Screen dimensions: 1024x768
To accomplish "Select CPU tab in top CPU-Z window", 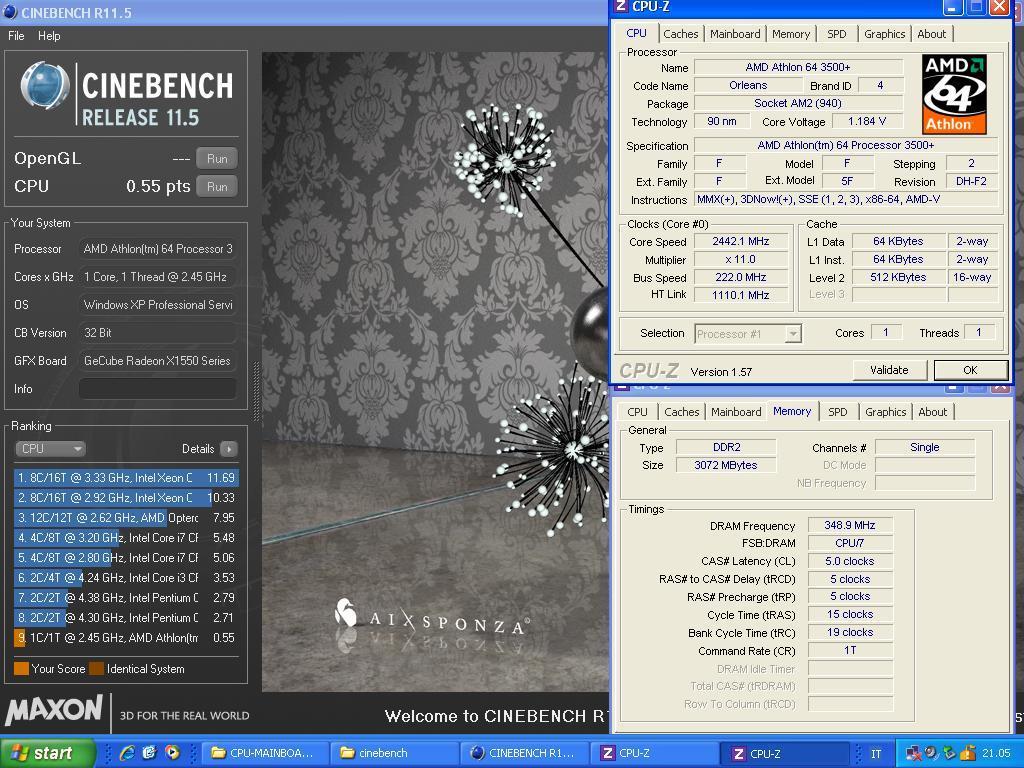I will point(636,33).
